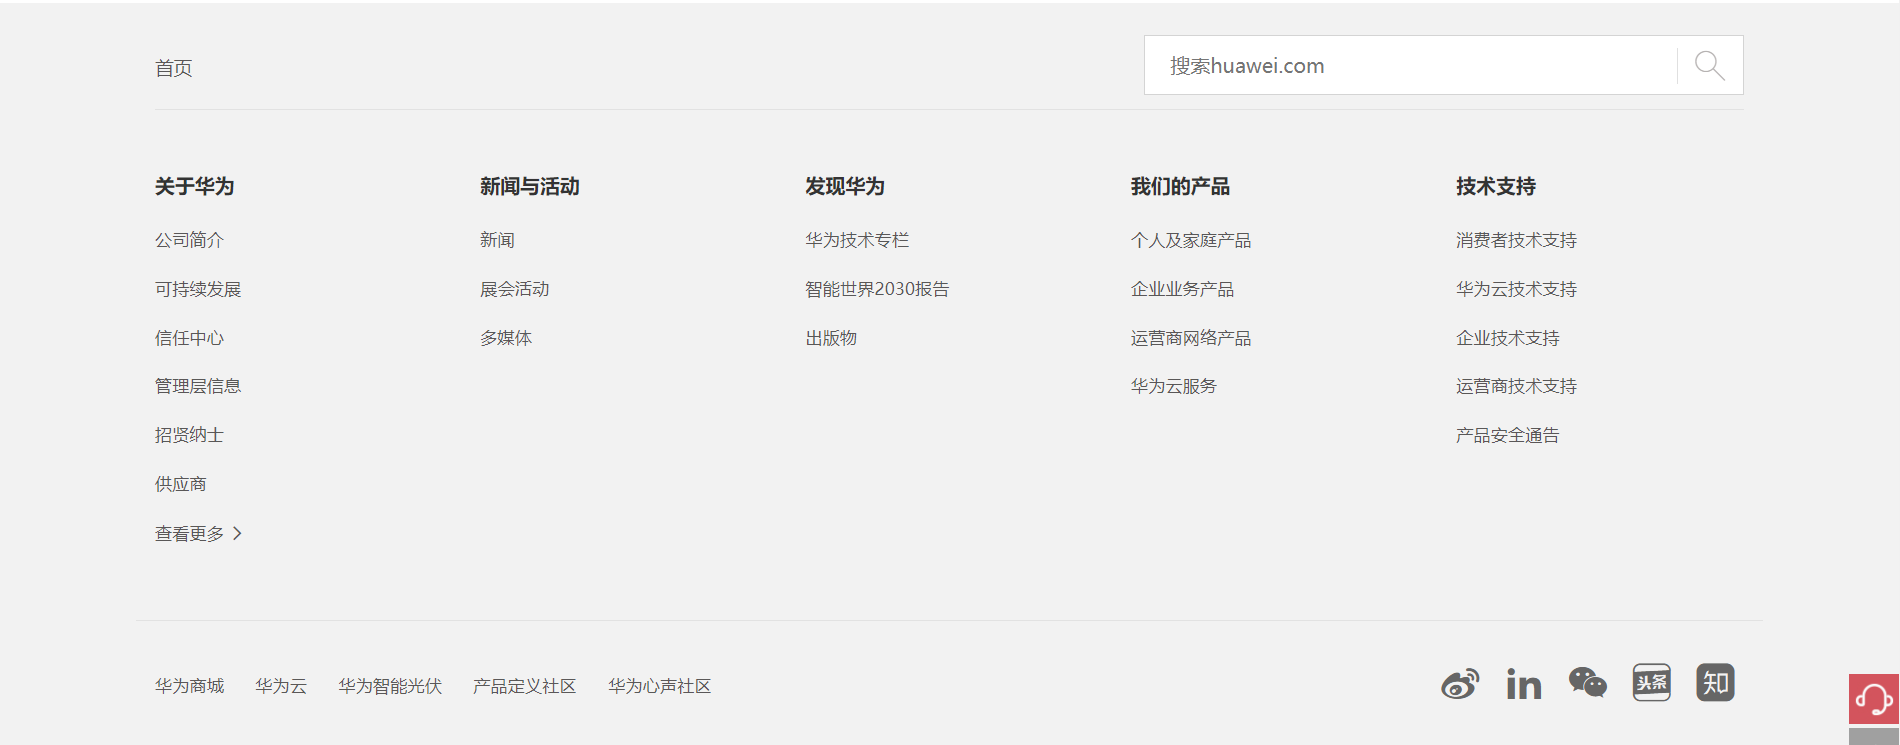Visit 产品定义社区 footer link

coord(525,686)
